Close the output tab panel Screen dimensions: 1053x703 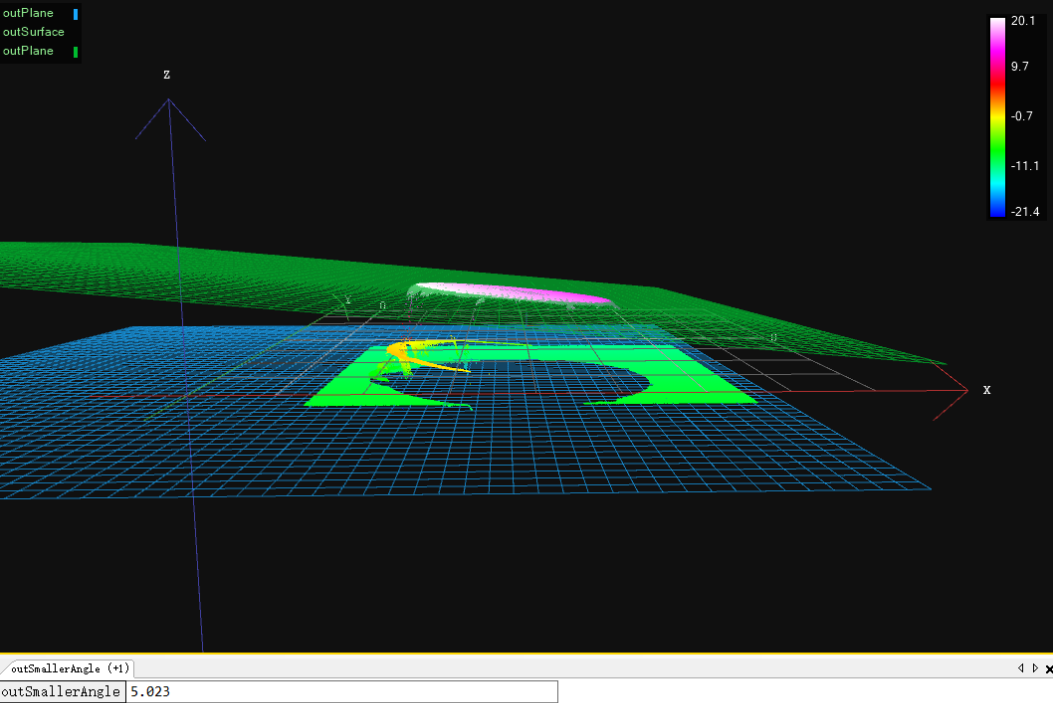click(x=1048, y=669)
